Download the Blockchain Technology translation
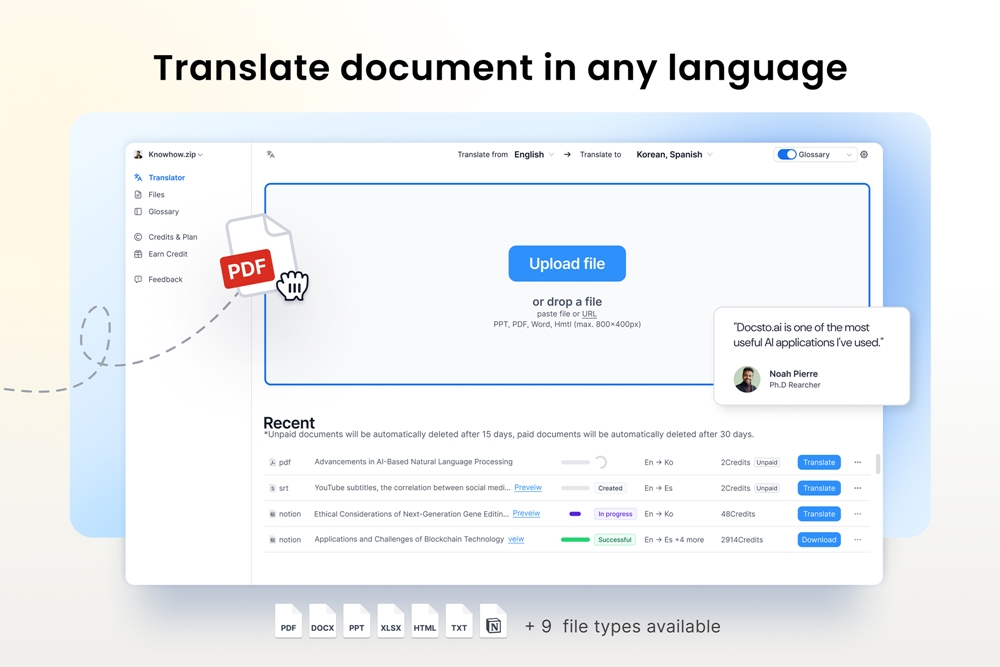Viewport: 1000px width, 667px height. tap(818, 540)
